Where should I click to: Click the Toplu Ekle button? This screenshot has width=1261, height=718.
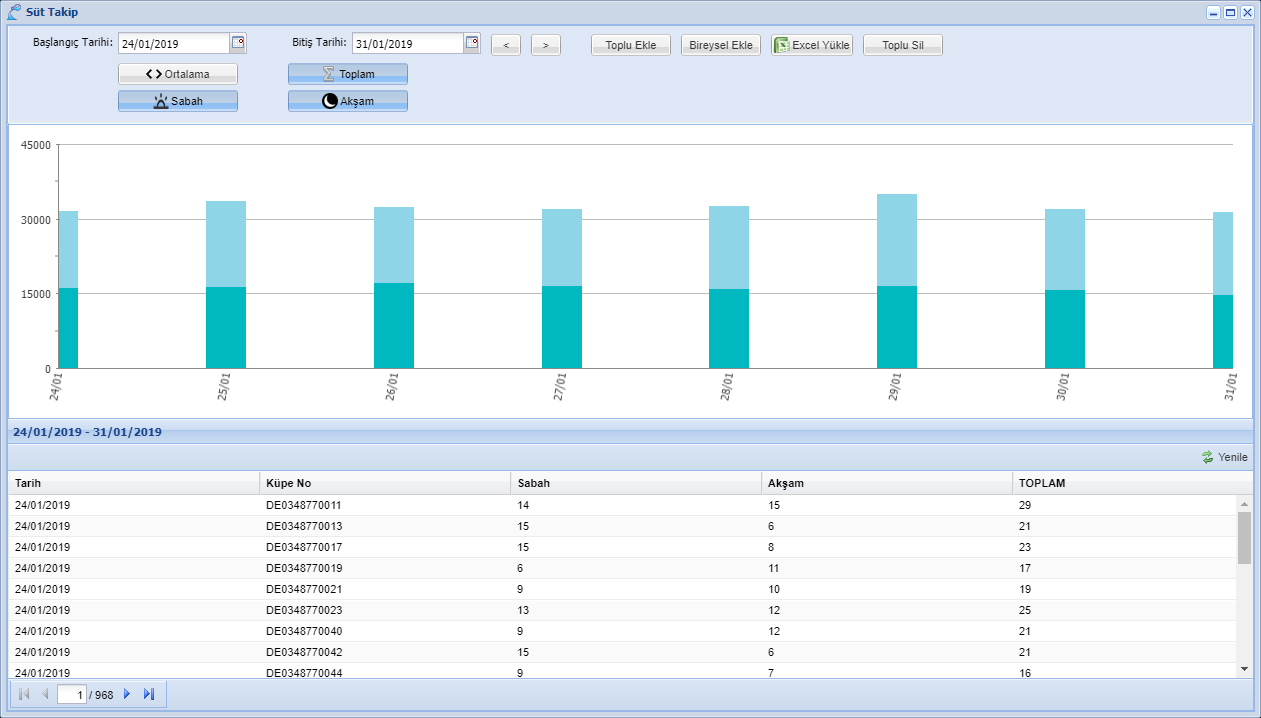point(631,45)
